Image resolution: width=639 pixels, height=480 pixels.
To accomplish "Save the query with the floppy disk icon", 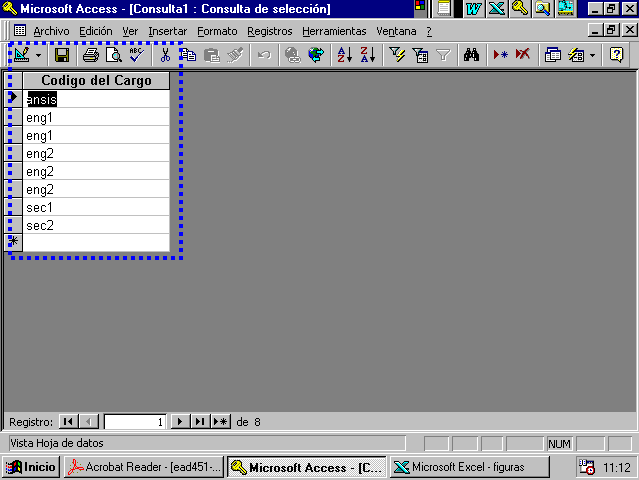I will (62, 55).
